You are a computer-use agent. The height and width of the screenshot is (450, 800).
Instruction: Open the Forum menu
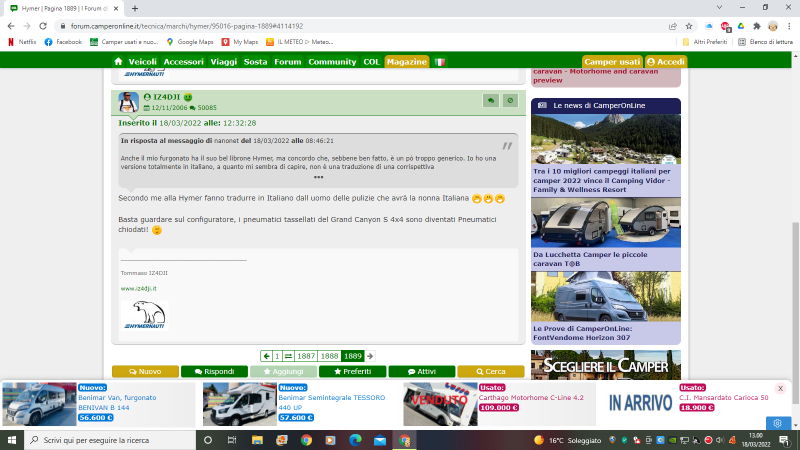click(288, 62)
